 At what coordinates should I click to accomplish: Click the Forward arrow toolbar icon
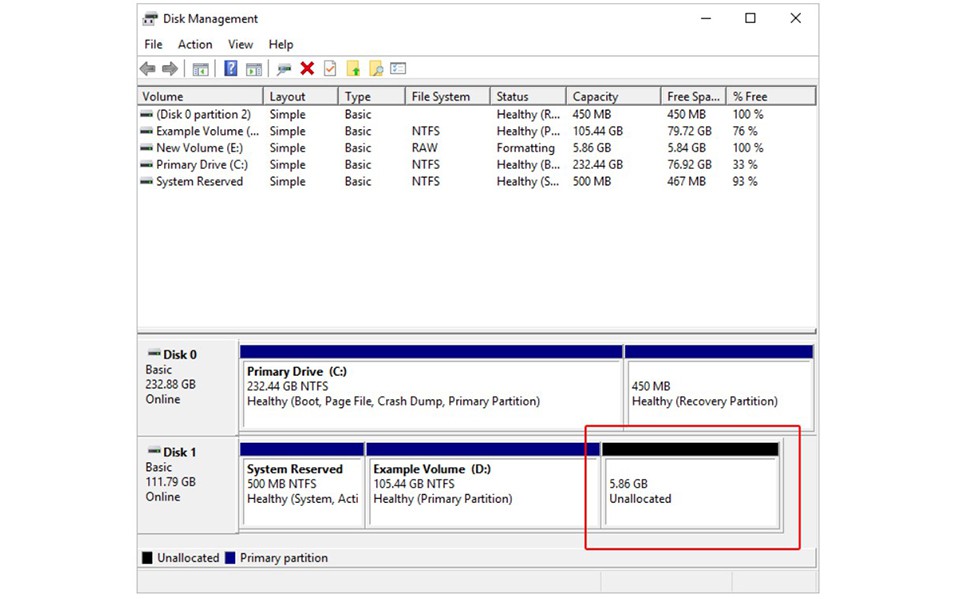click(170, 69)
